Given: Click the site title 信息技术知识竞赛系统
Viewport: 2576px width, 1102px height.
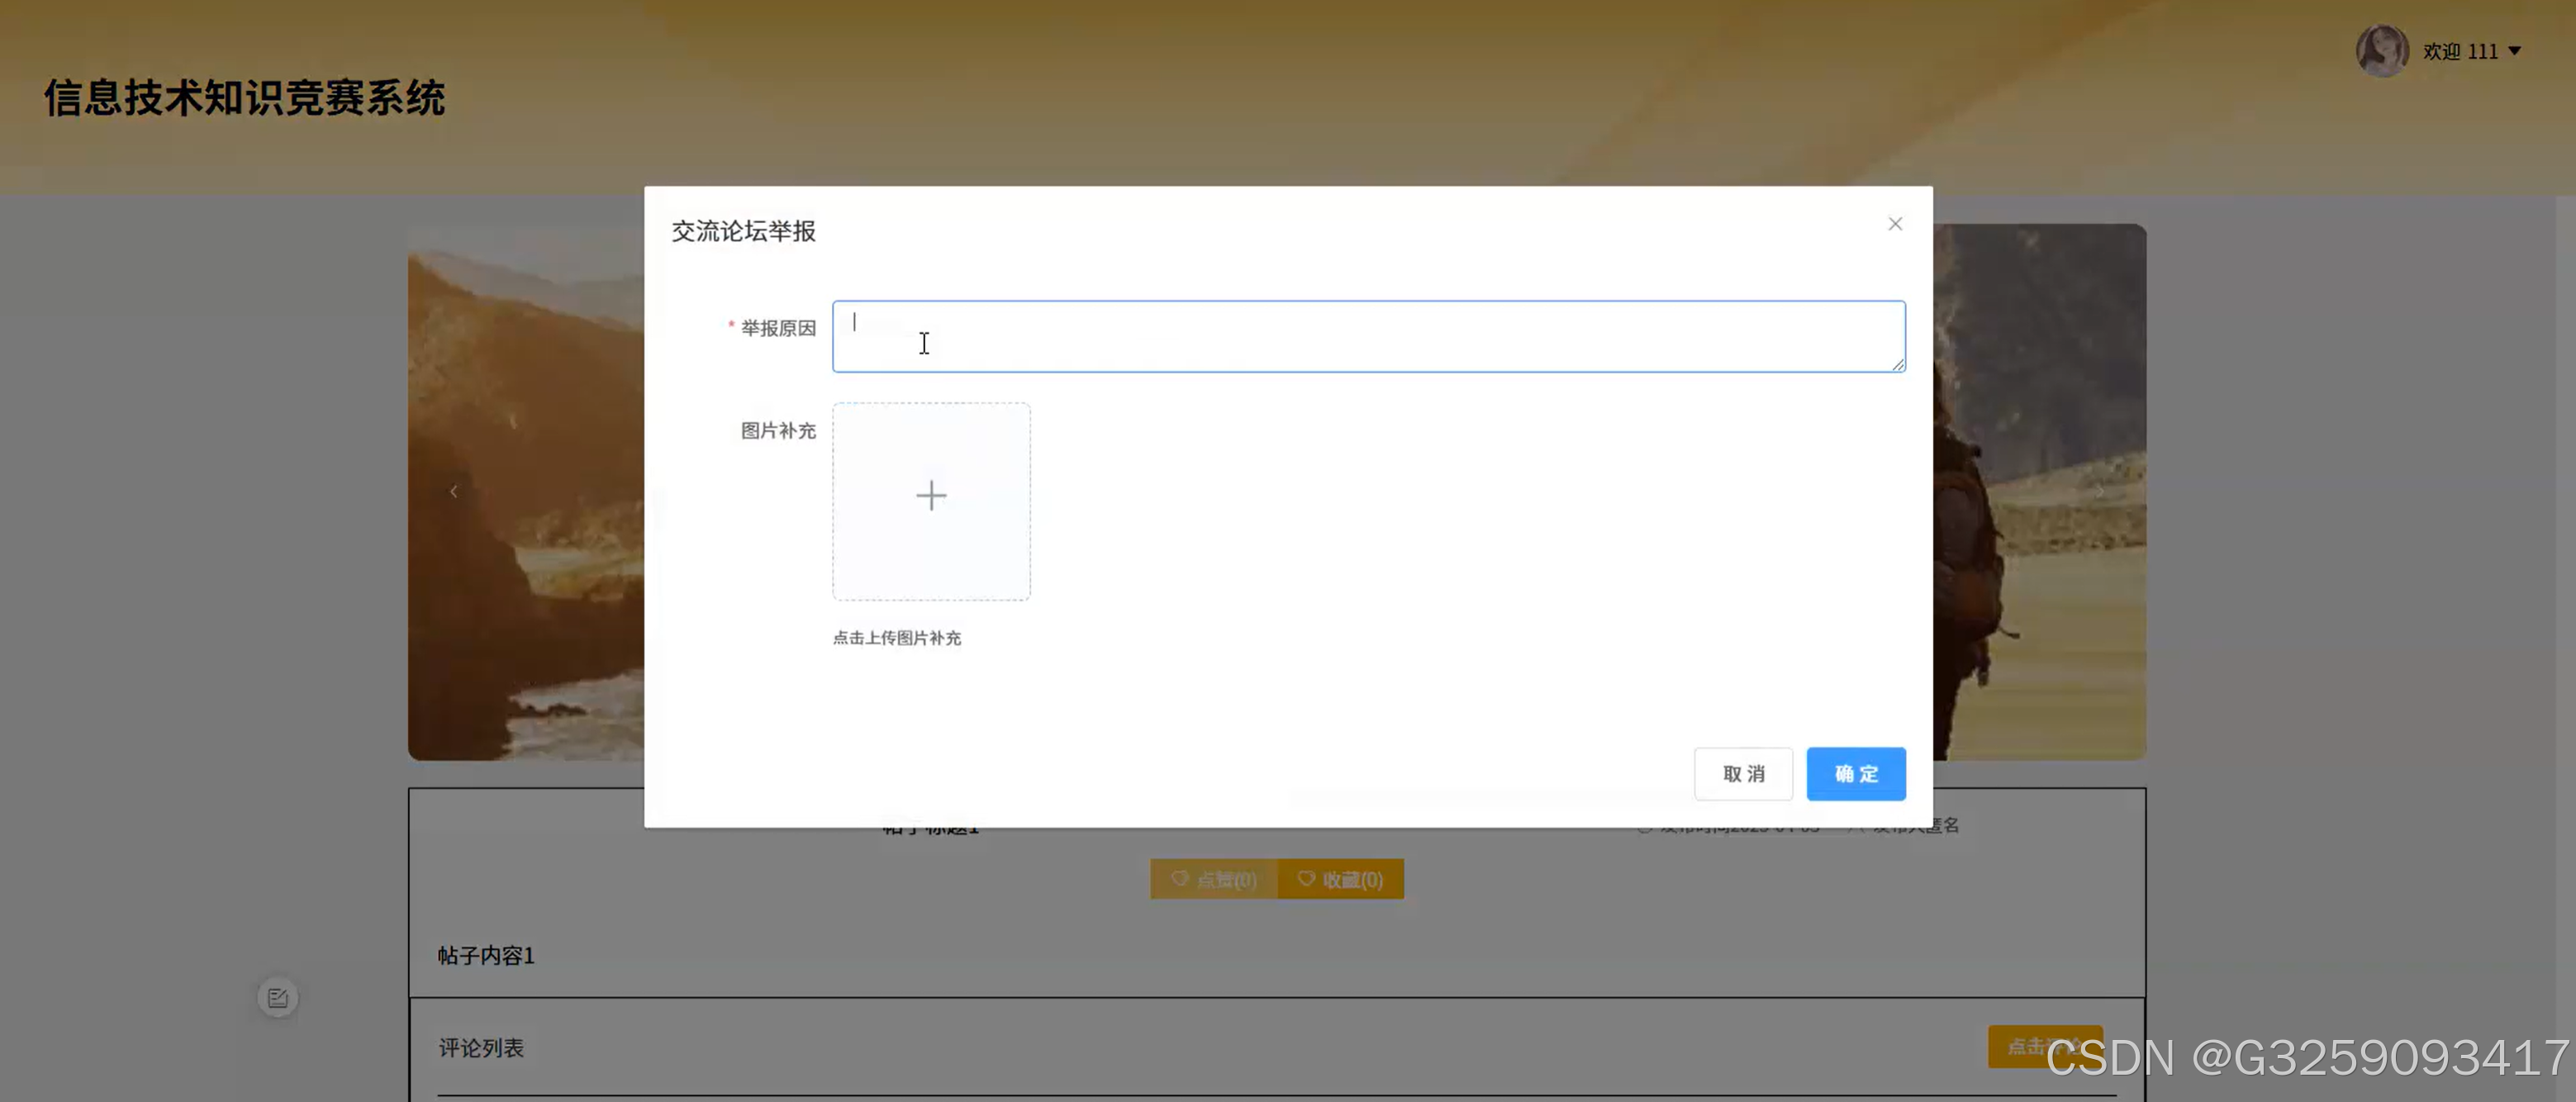Looking at the screenshot, I should 244,99.
